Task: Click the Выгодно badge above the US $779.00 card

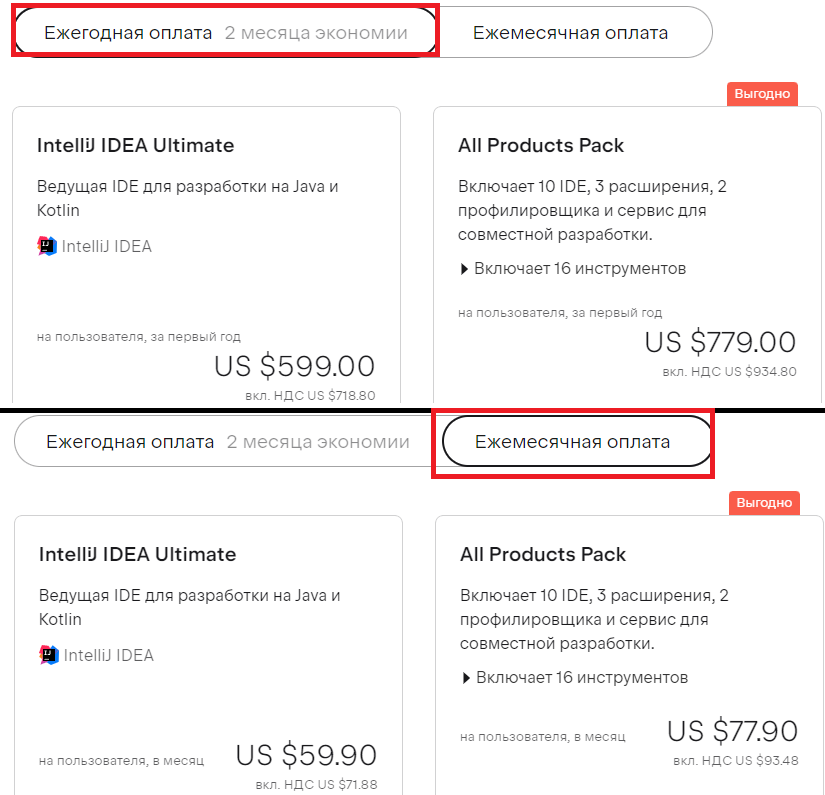Action: 763,94
